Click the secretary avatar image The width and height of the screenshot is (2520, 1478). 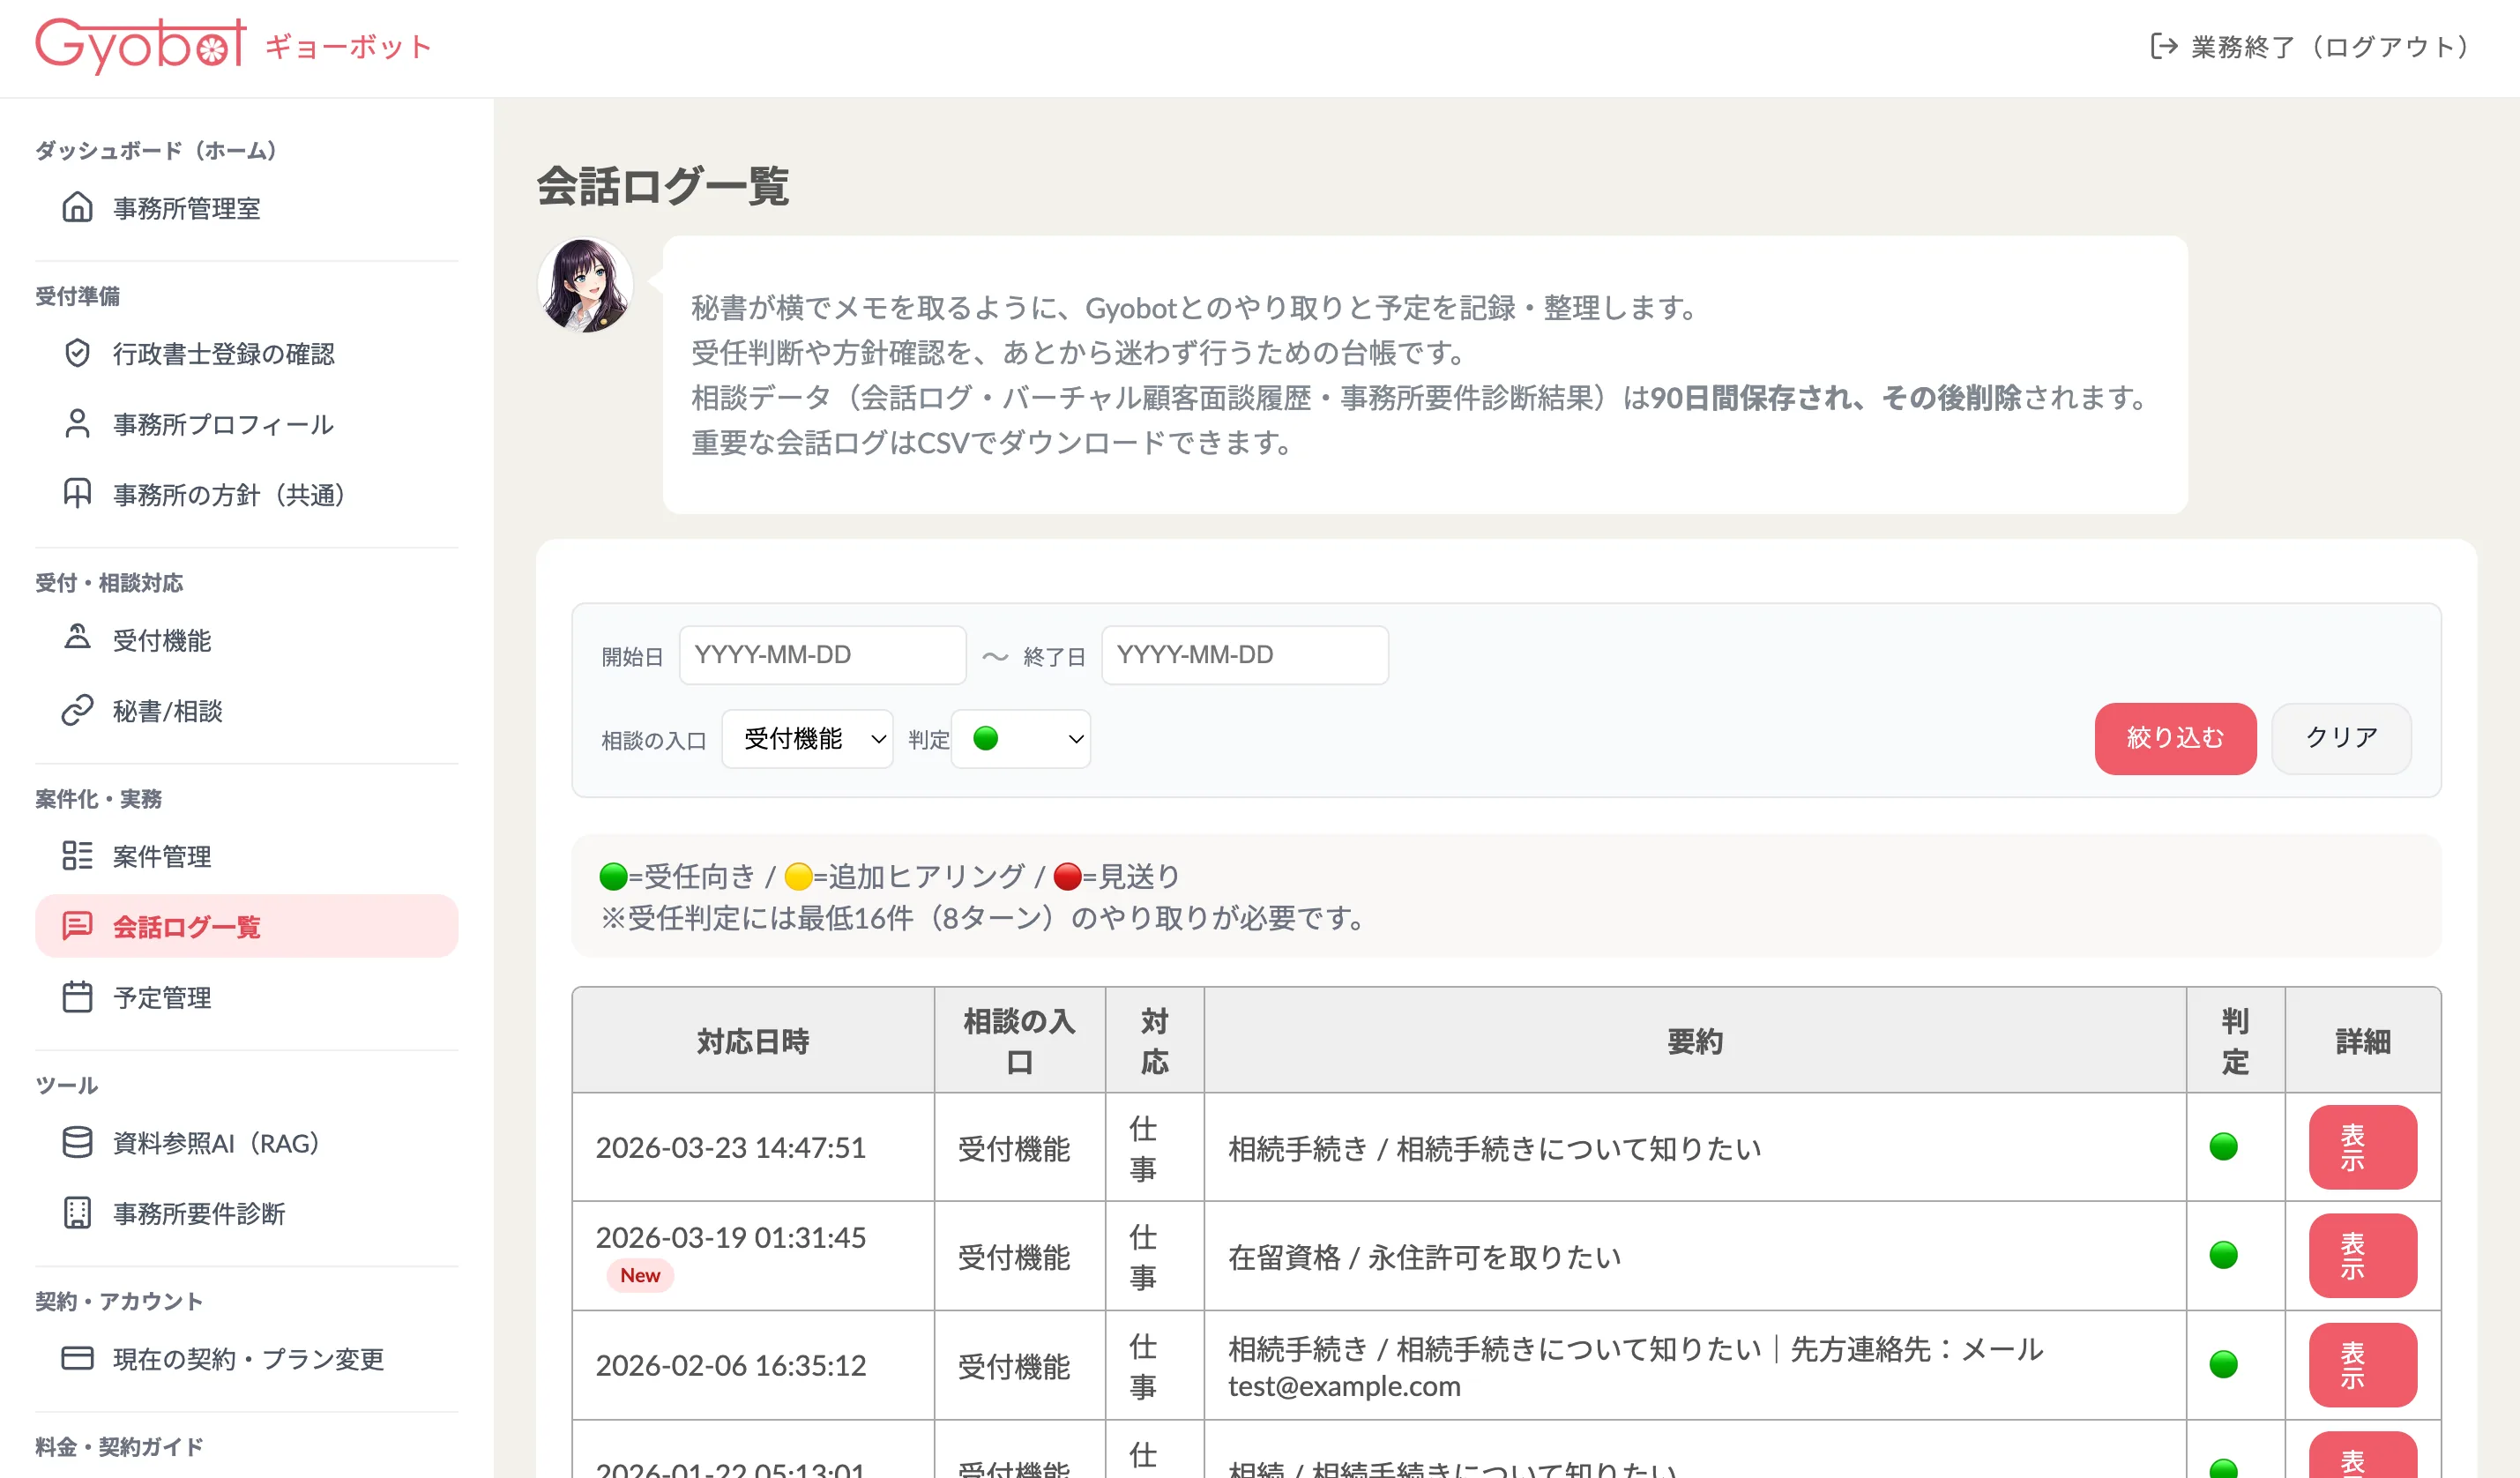pos(586,285)
